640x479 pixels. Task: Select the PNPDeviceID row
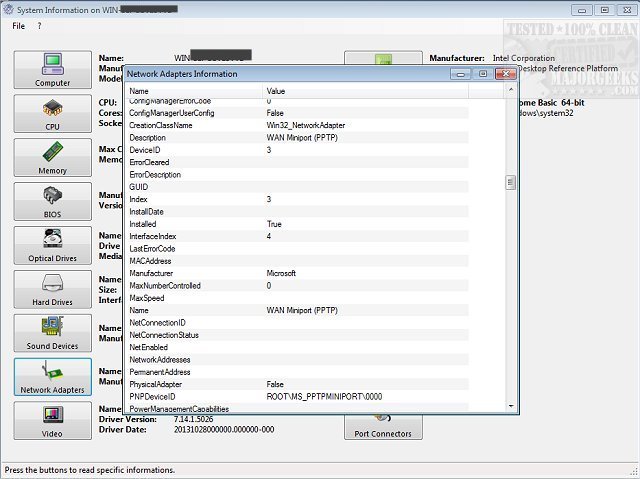(298, 397)
